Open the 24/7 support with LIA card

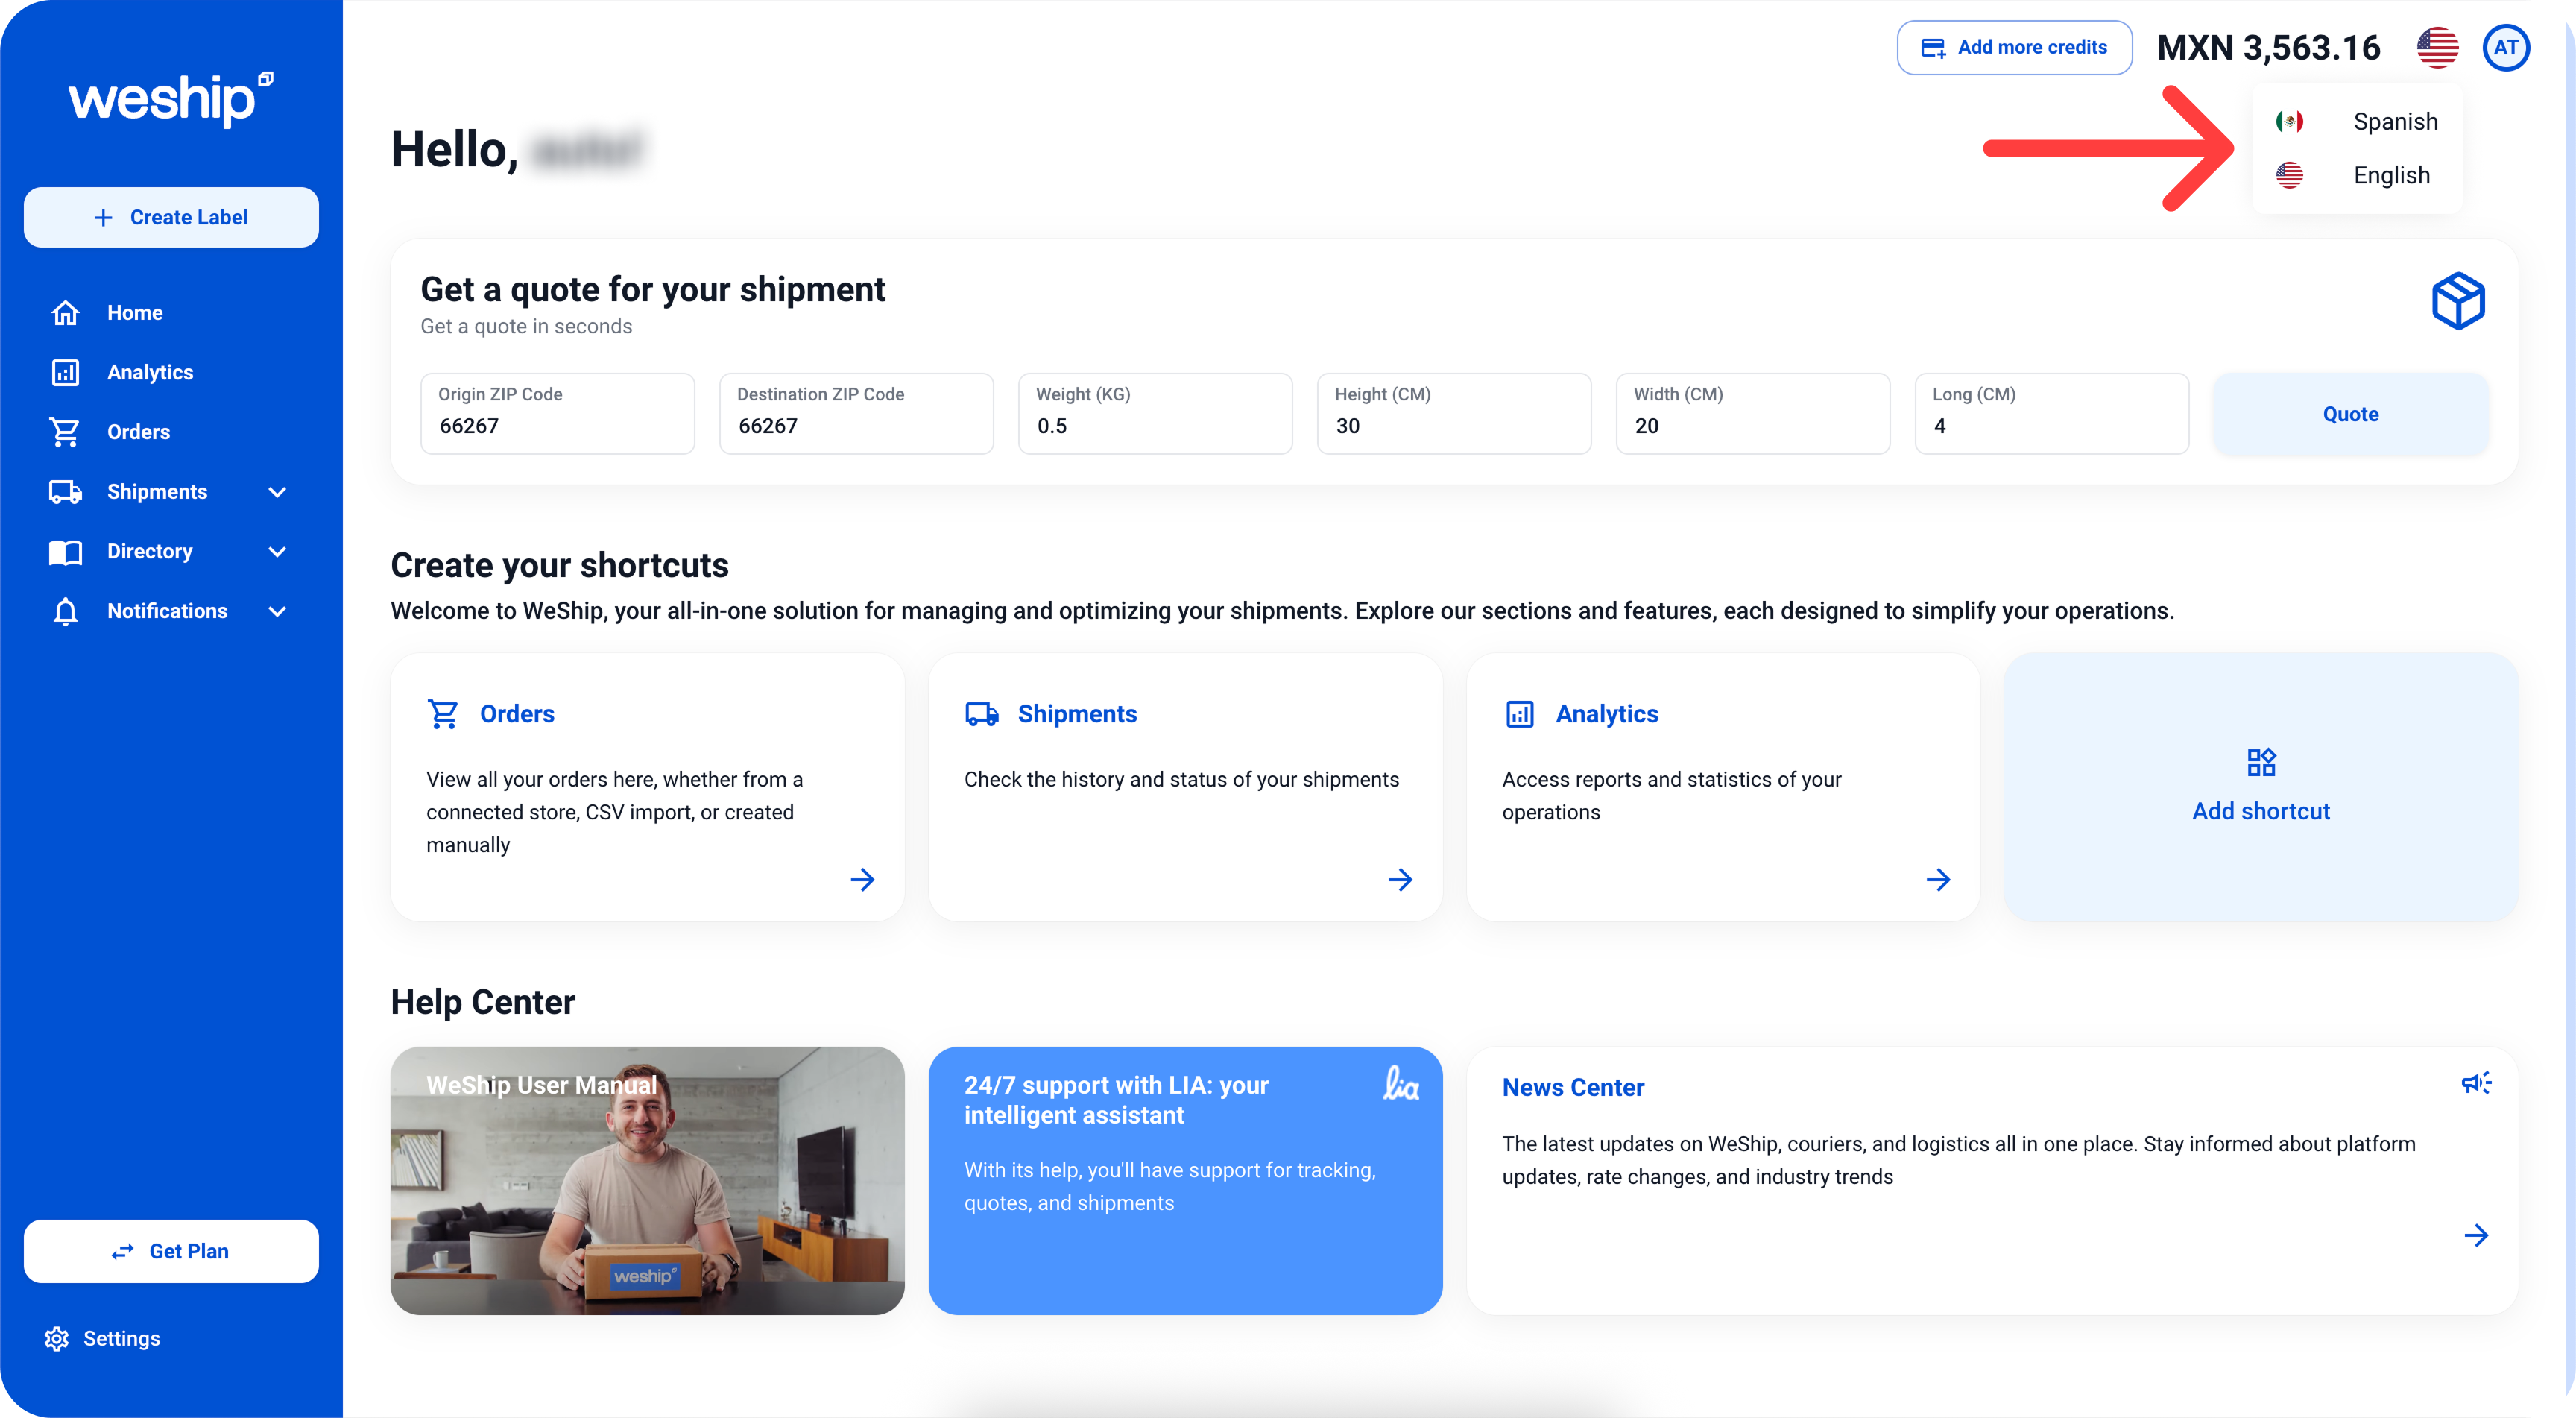(1186, 1181)
